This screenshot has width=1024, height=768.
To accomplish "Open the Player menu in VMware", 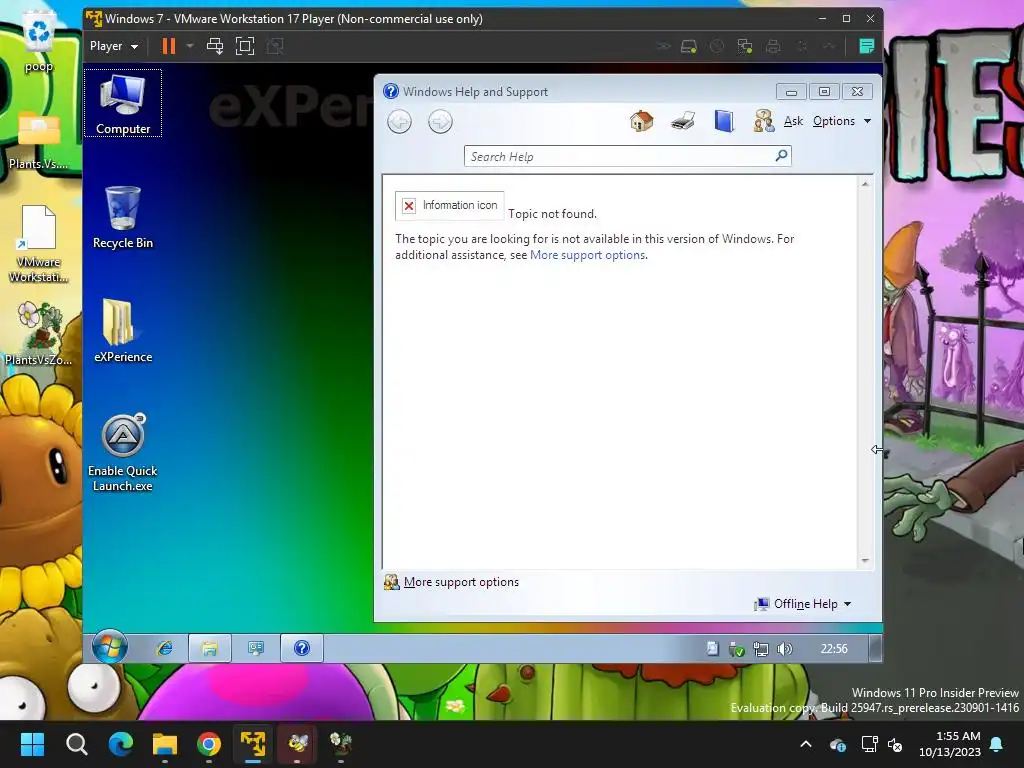I will (114, 46).
